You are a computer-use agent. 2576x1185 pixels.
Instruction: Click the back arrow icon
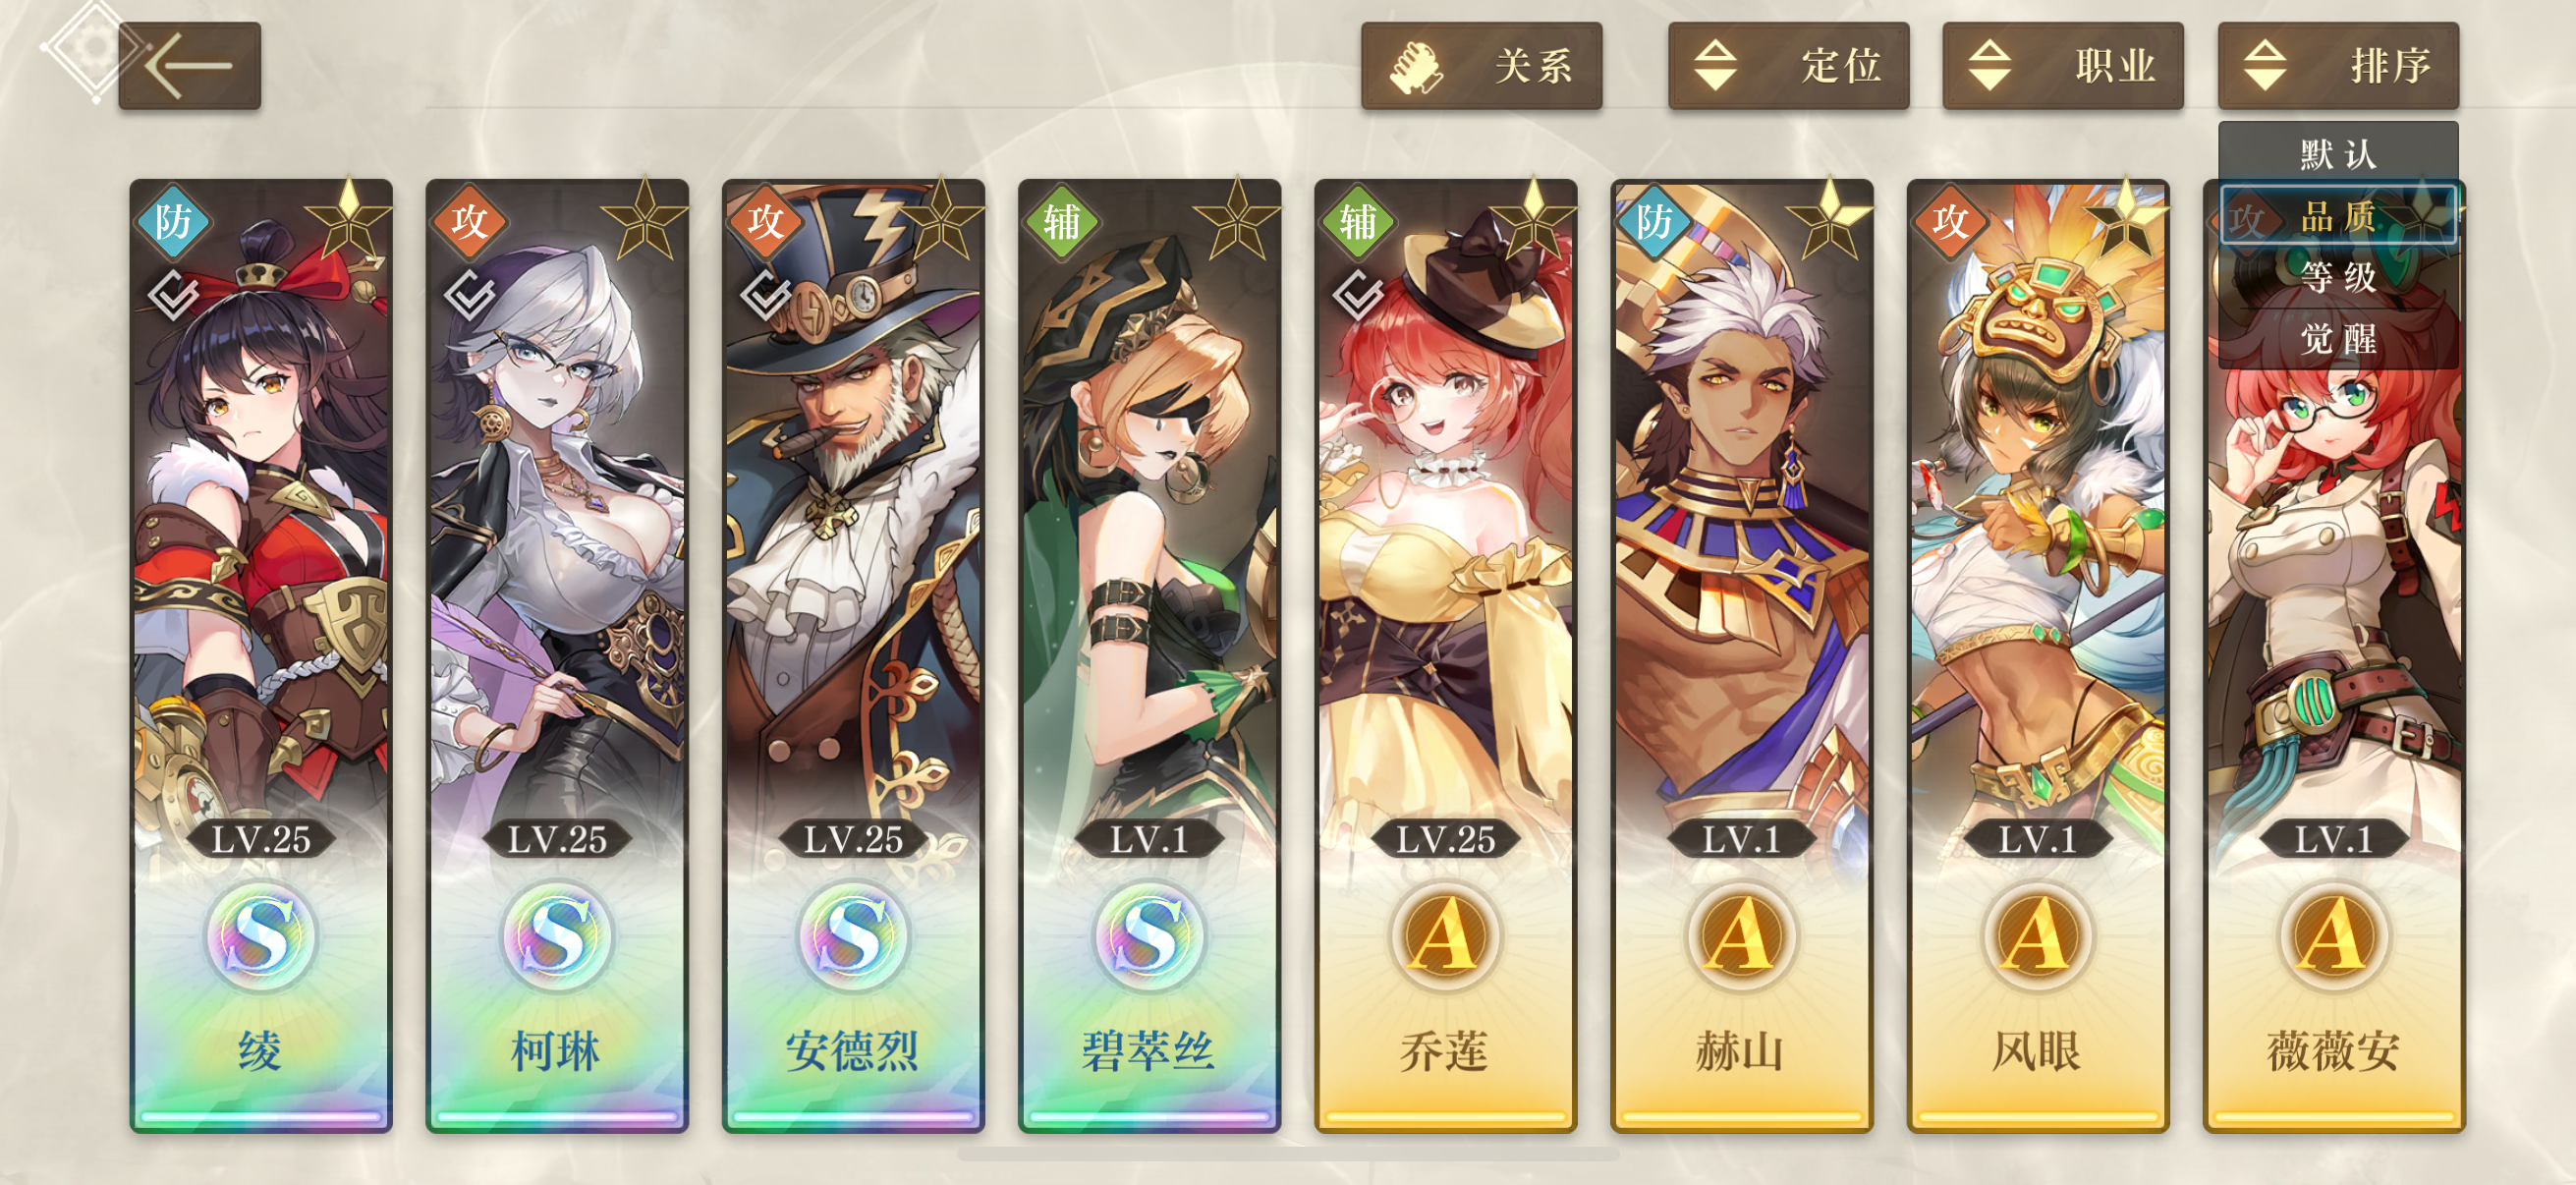coord(189,66)
